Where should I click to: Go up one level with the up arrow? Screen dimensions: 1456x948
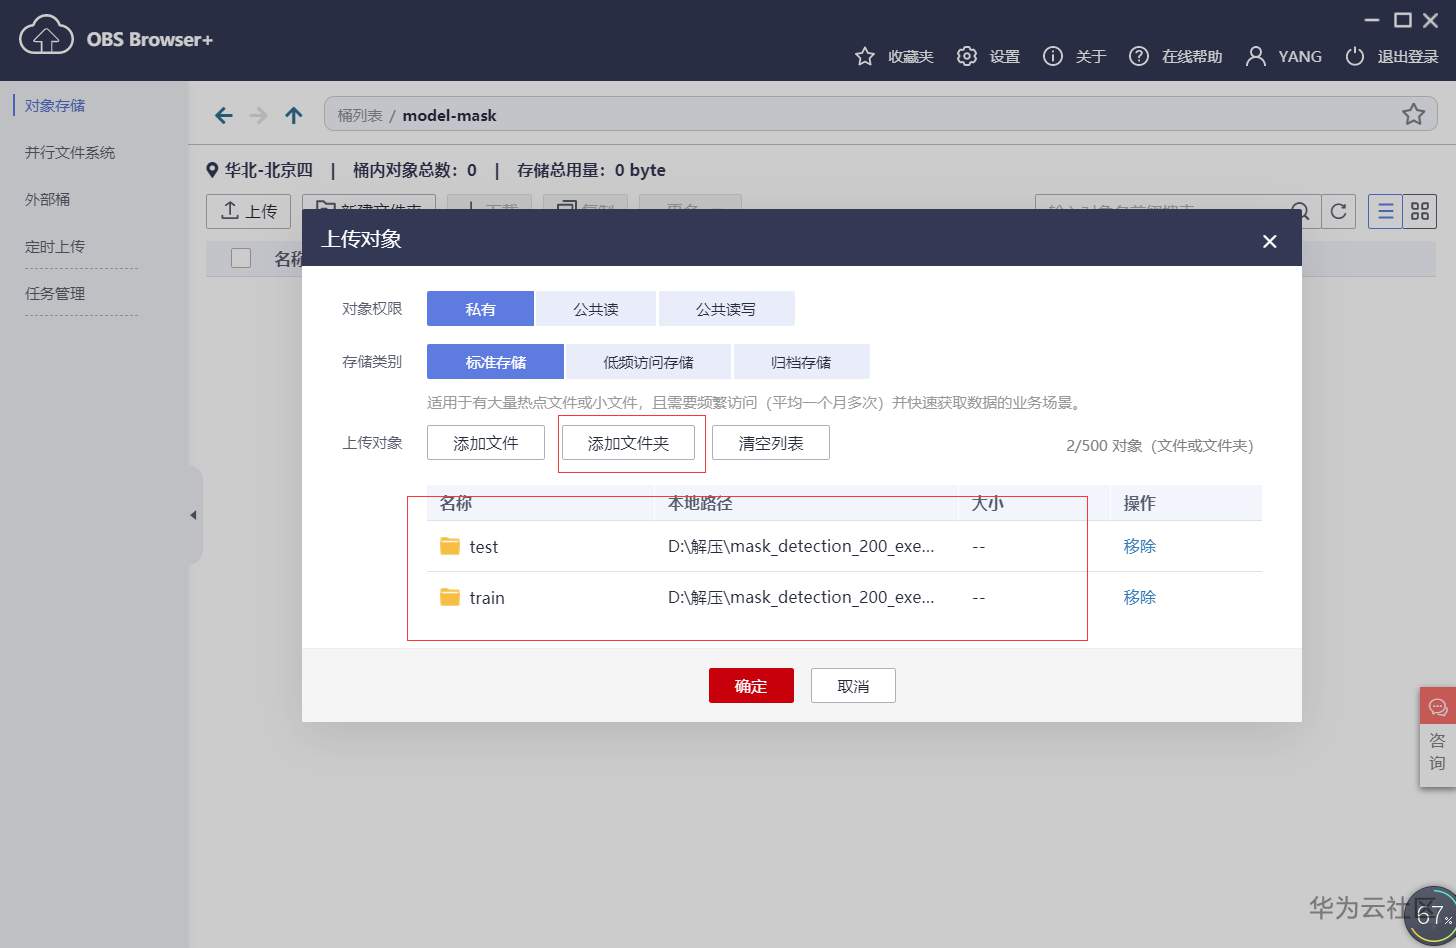point(293,115)
